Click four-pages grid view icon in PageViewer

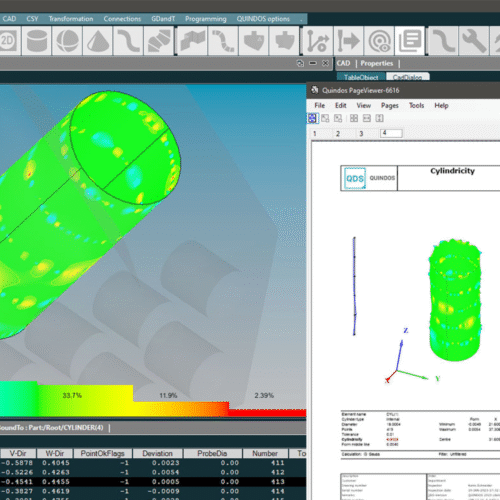[x=354, y=118]
